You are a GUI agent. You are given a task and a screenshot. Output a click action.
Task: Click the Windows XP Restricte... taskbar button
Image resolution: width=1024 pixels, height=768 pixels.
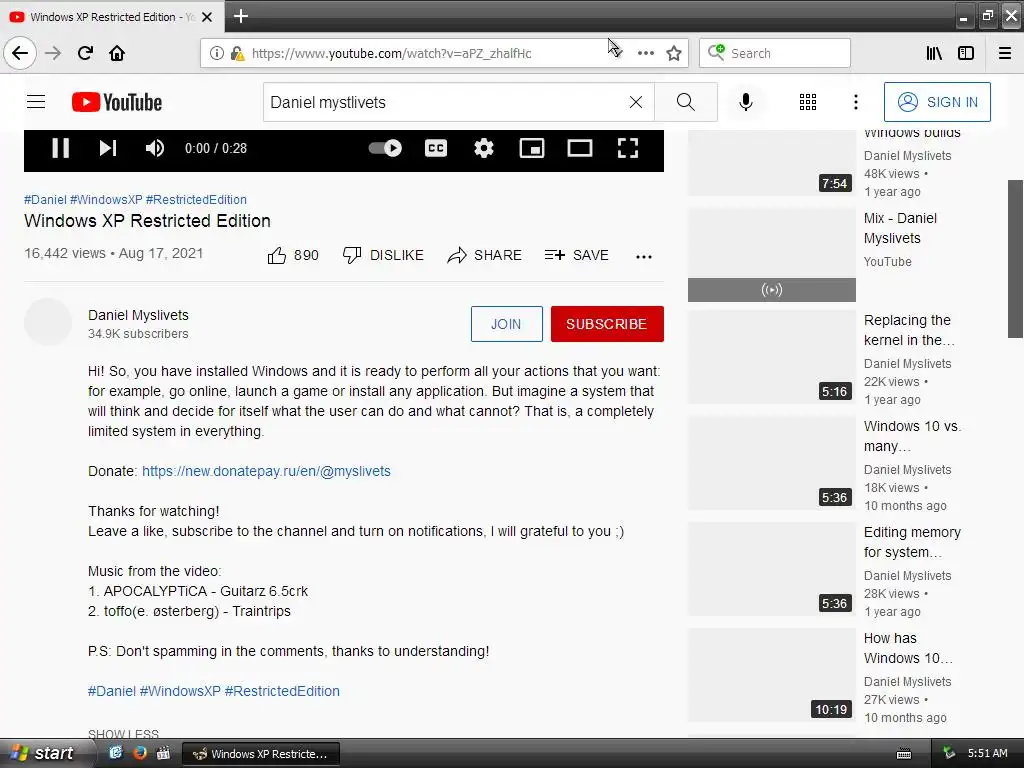pyautogui.click(x=261, y=754)
